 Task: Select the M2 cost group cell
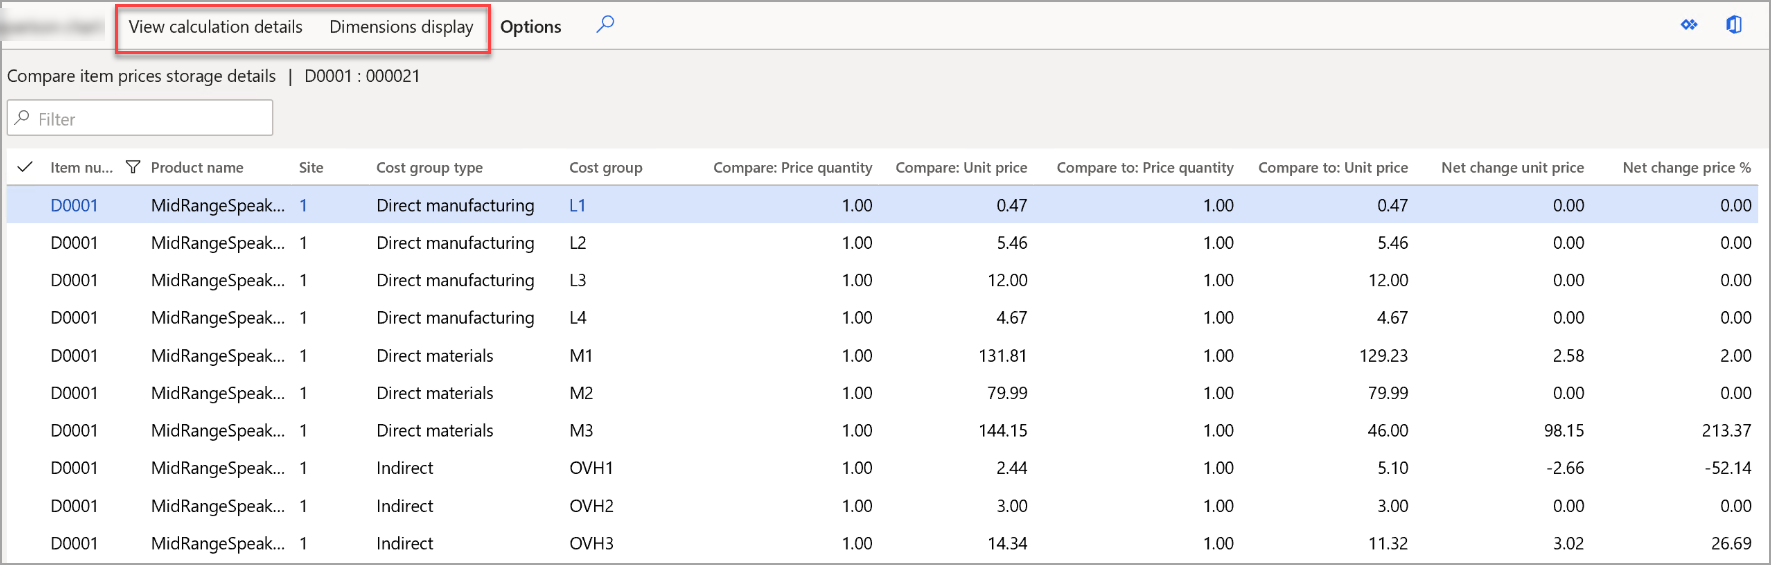click(581, 393)
